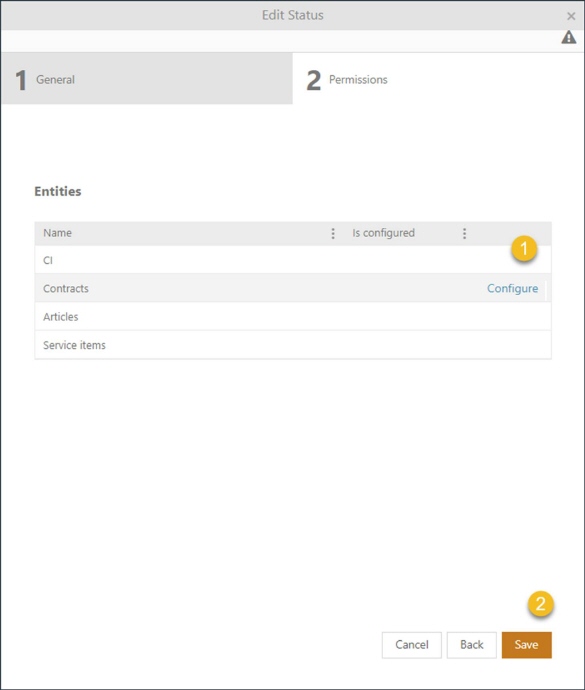Go back to previous step

coord(471,645)
